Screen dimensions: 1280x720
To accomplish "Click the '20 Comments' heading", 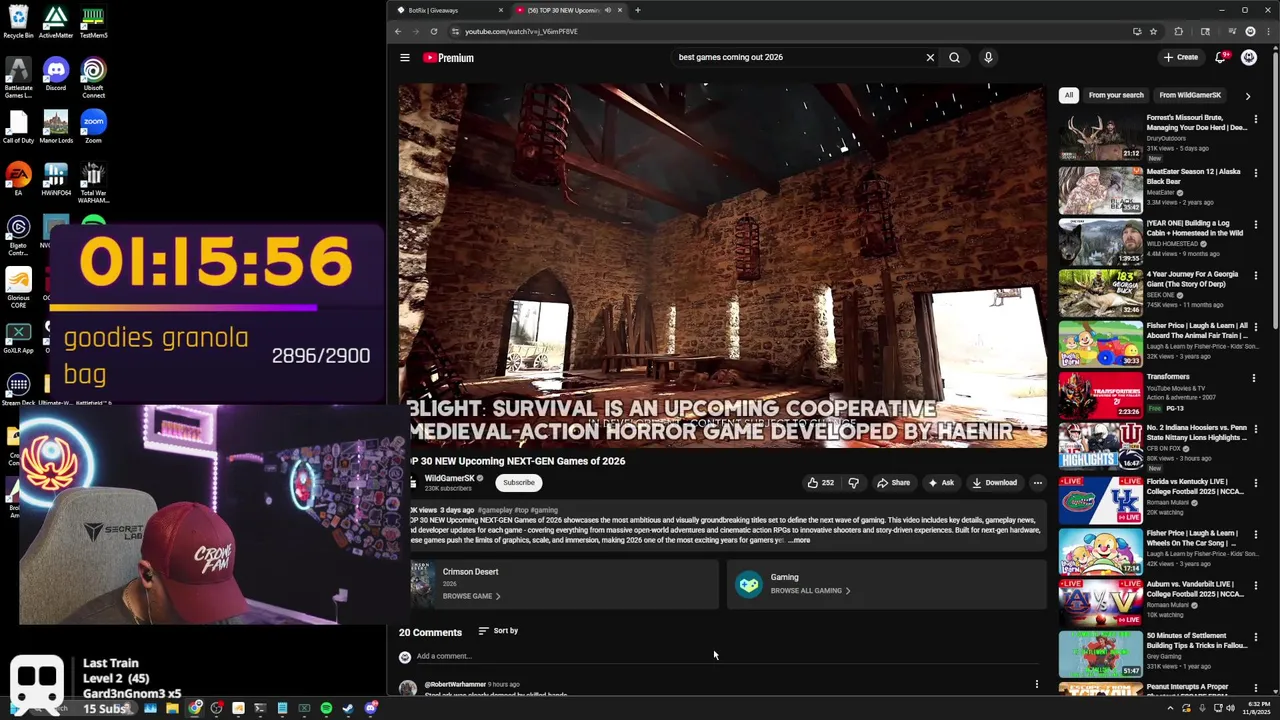I will [430, 632].
